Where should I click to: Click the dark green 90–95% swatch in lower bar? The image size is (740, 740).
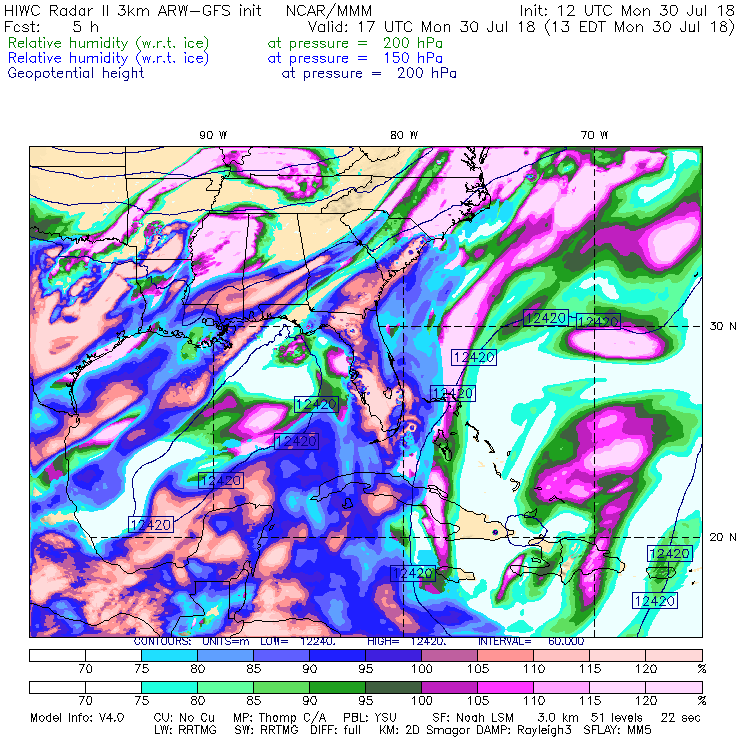[337, 687]
